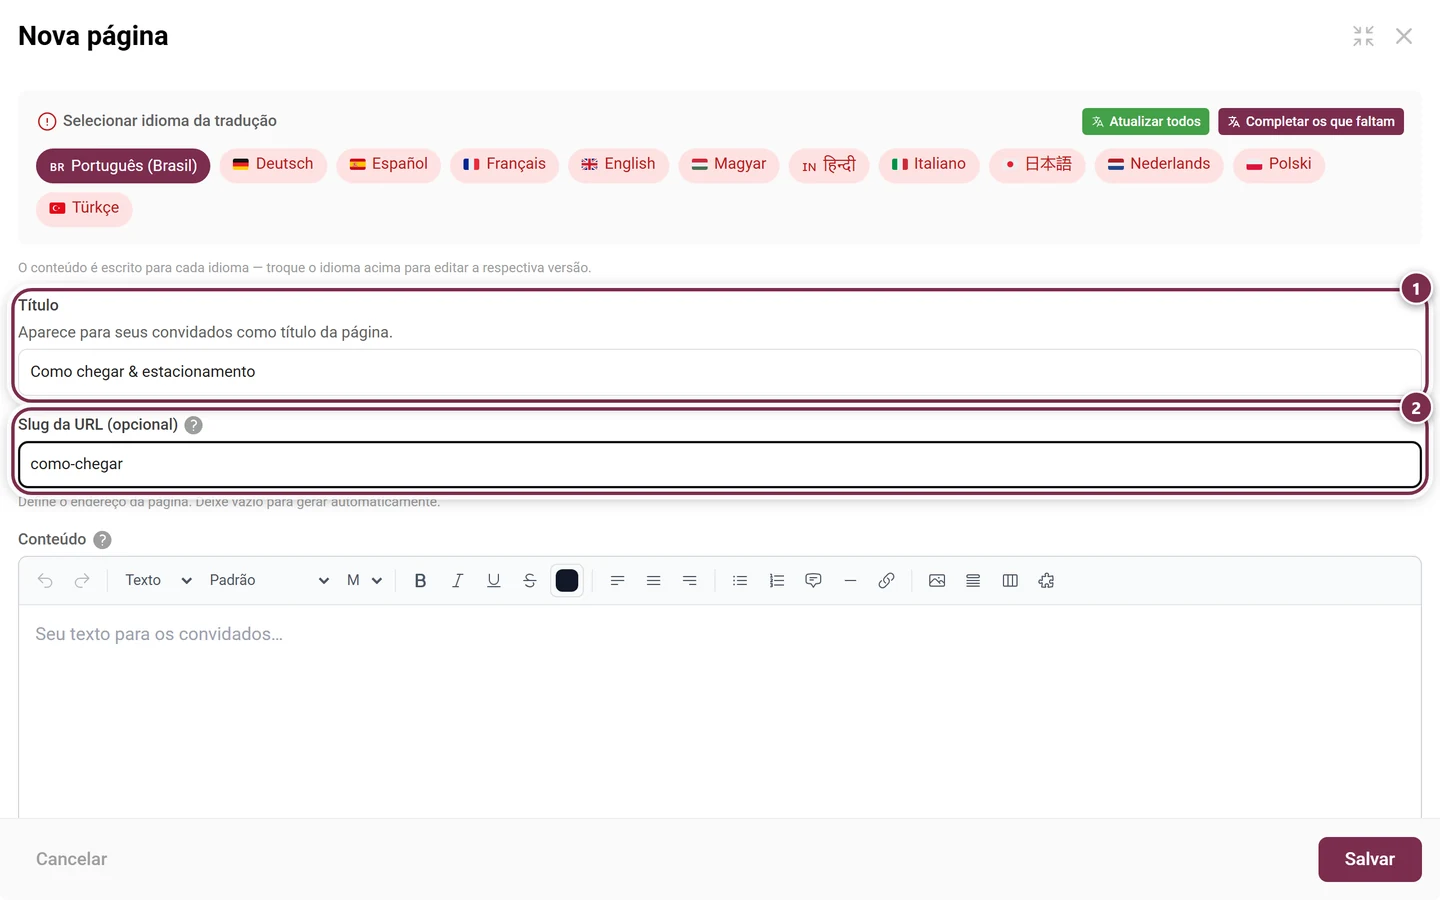Click the Salvar button
This screenshot has height=900, width=1440.
(x=1369, y=859)
